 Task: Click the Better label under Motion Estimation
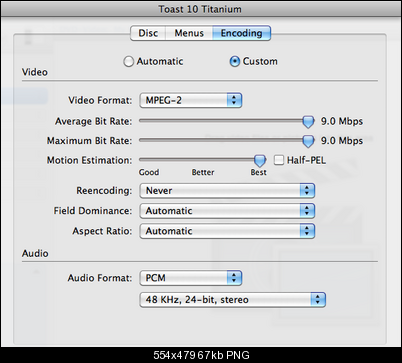[x=203, y=172]
